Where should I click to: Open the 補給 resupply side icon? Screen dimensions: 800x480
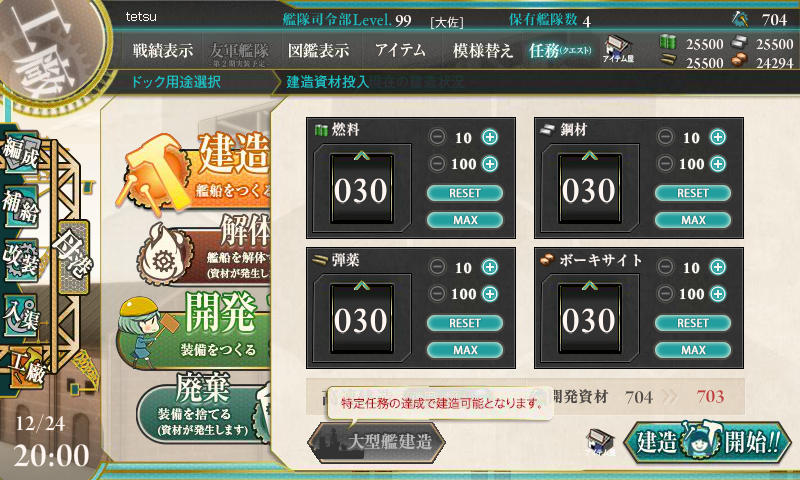[20, 206]
